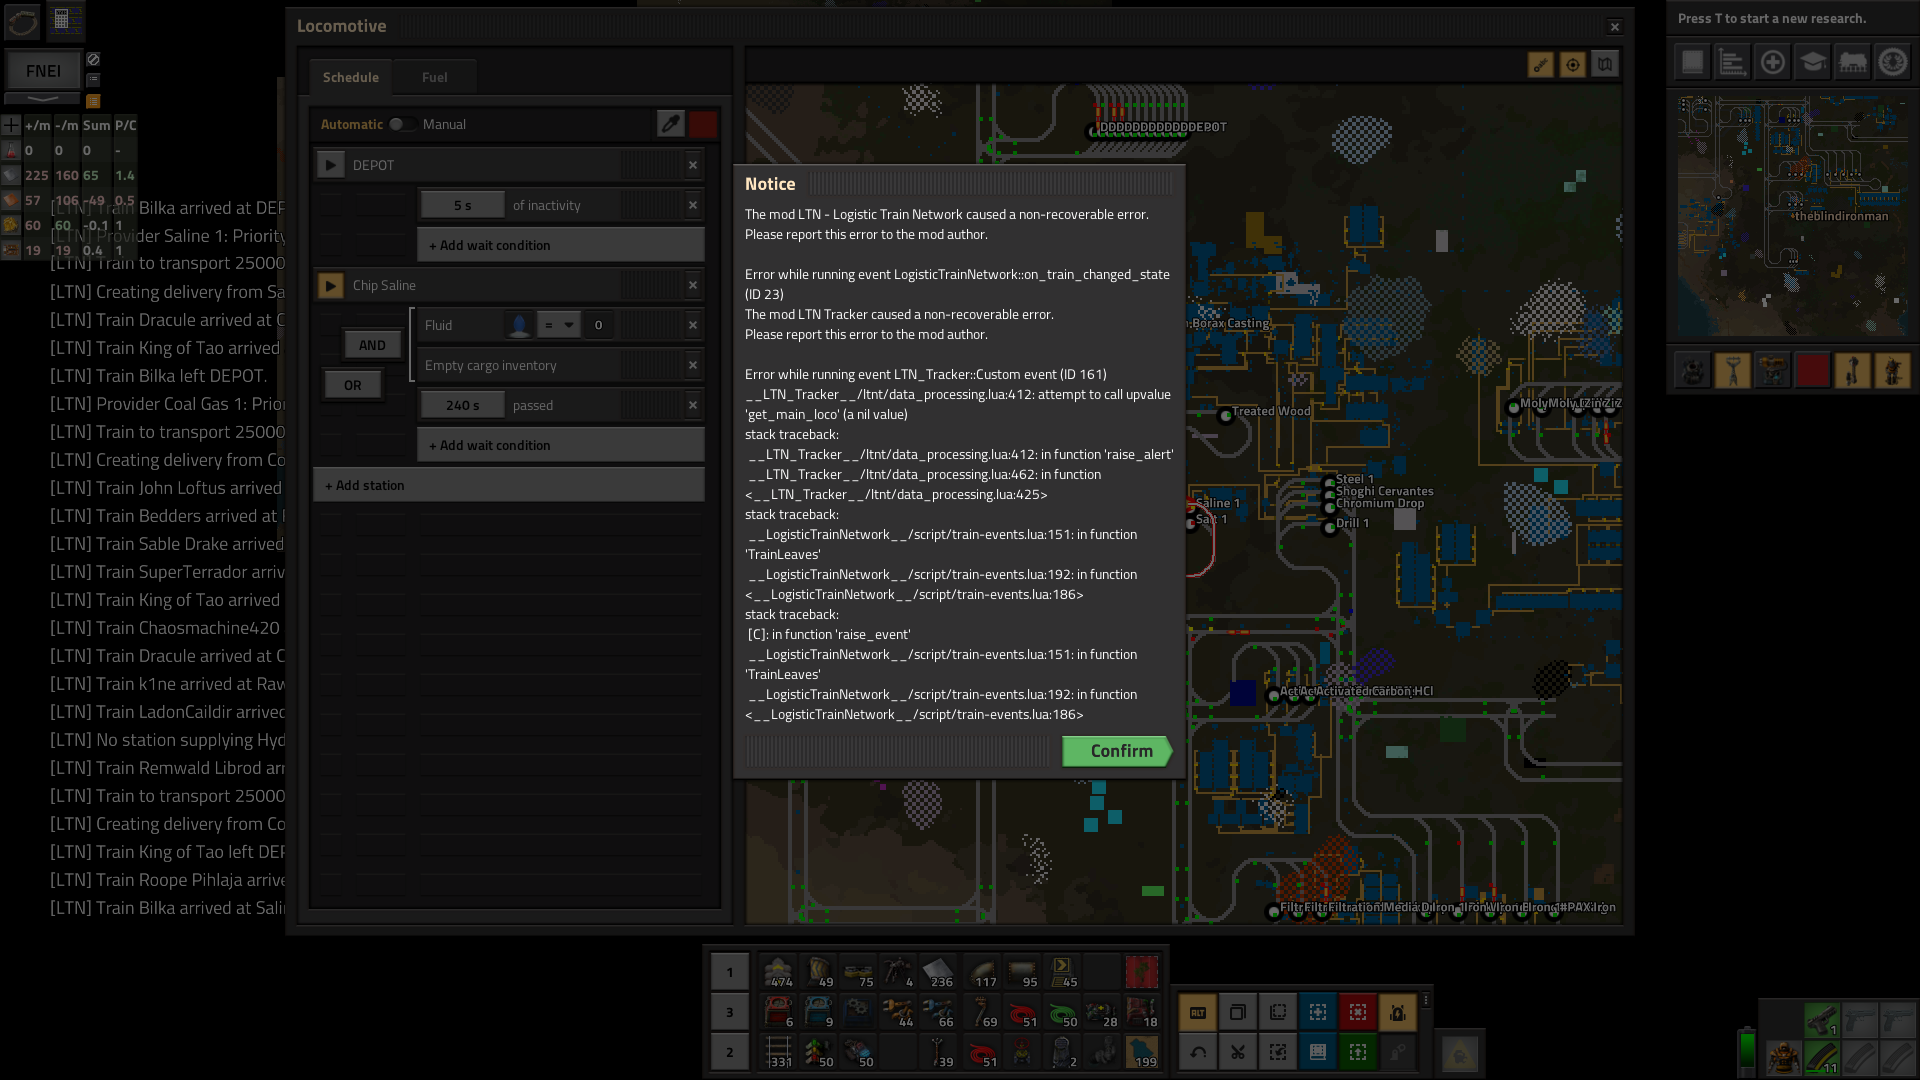Open the trains overview locomotive icon

(x=1852, y=62)
